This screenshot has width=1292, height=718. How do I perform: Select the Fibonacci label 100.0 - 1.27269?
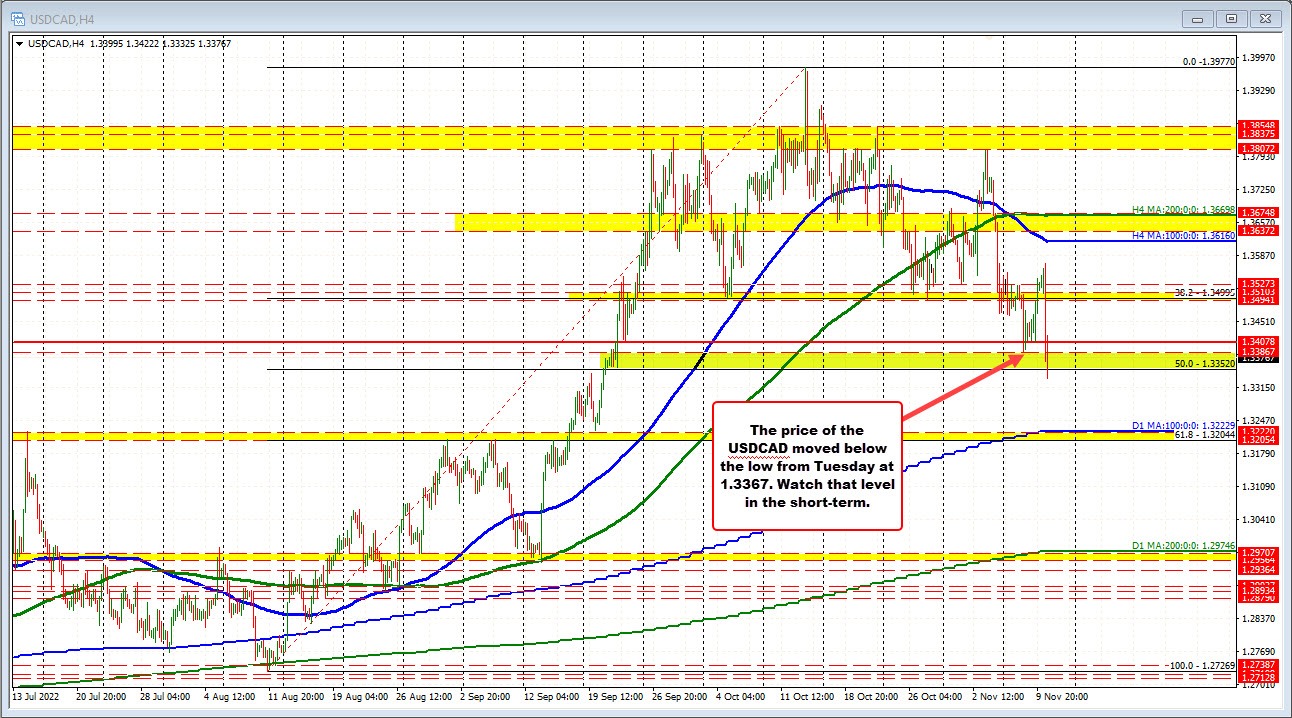click(1203, 665)
